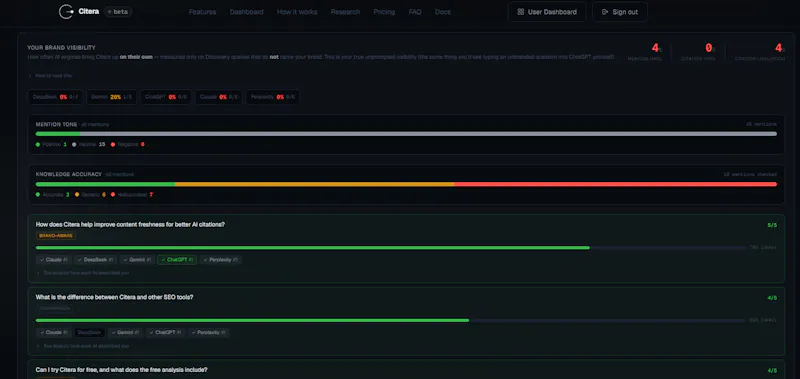Open the Pricing page
The image size is (800, 379).
[x=384, y=12]
